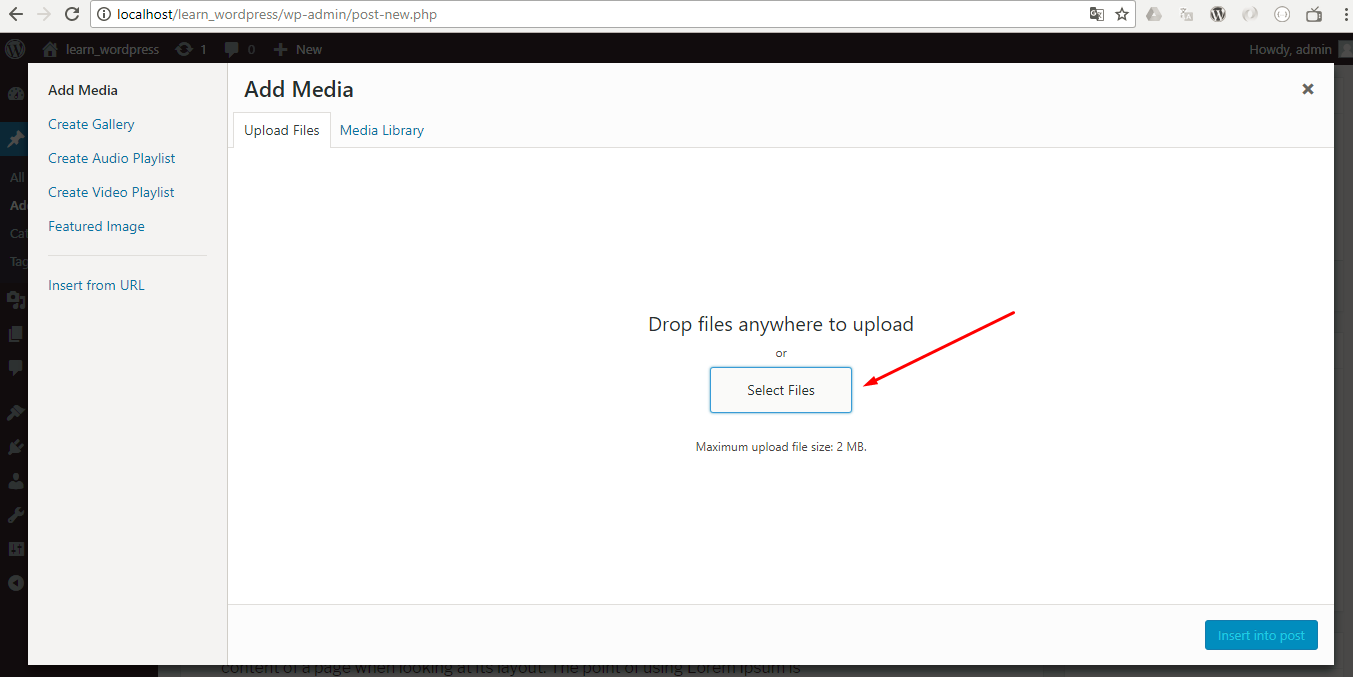This screenshot has width=1353, height=677.
Task: Open the Plugins plug icon in the WordPress sidebar
Action: [15, 446]
